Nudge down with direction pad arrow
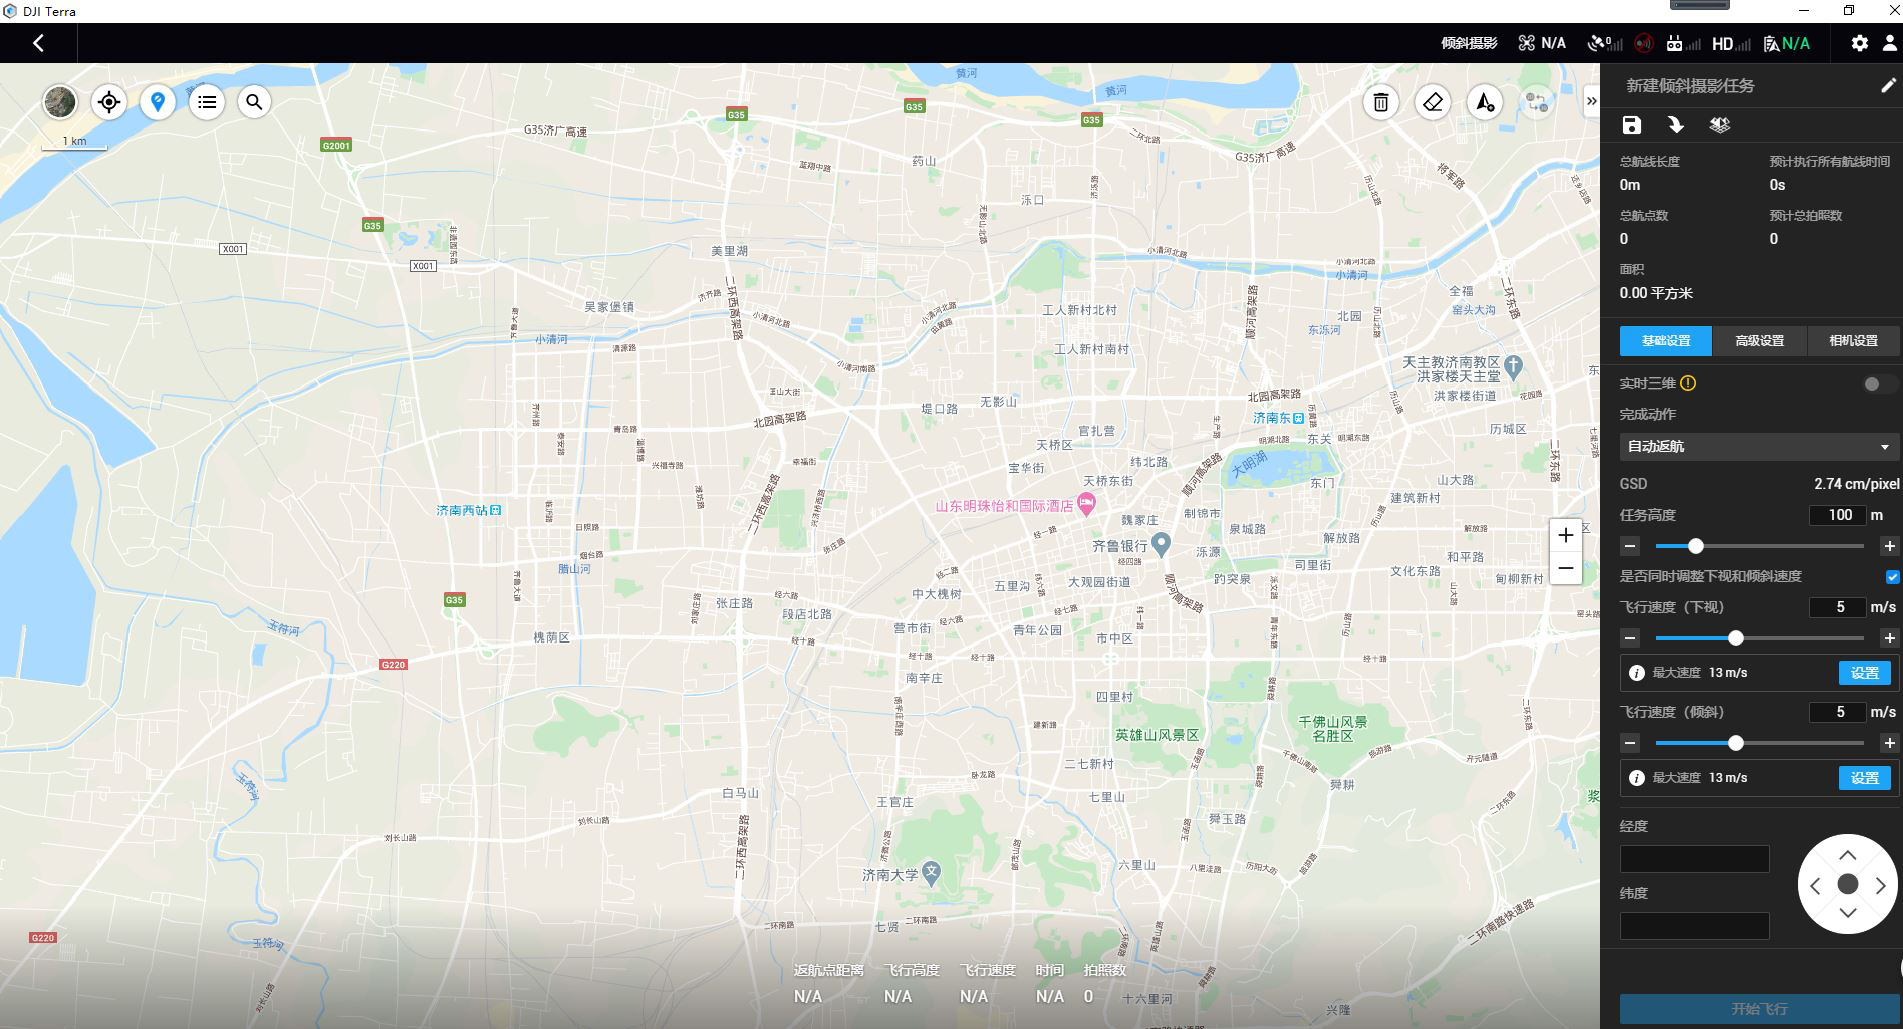The height and width of the screenshot is (1029, 1903). 1847,913
